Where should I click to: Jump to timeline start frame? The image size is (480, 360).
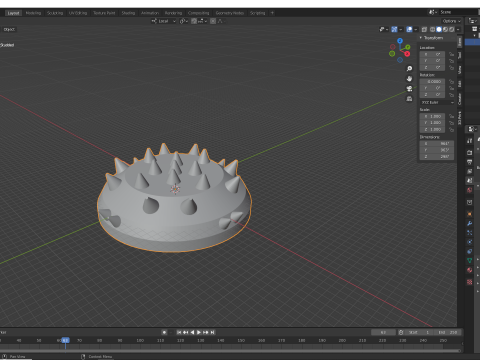click(179, 332)
